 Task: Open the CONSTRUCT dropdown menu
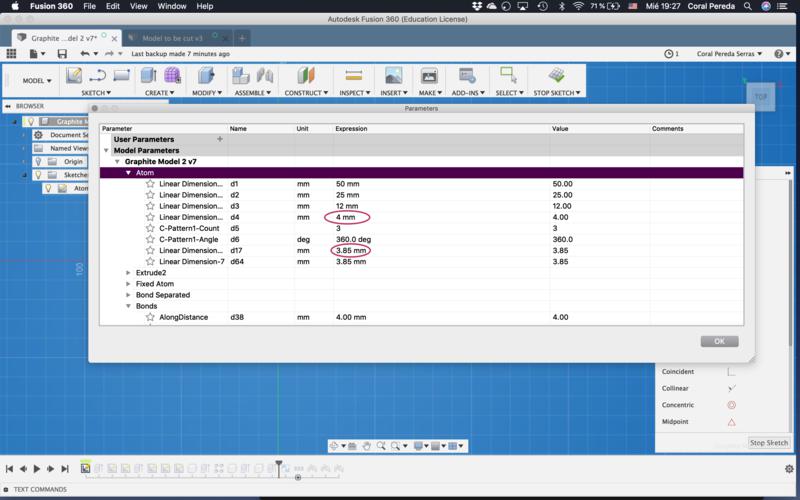click(x=306, y=93)
